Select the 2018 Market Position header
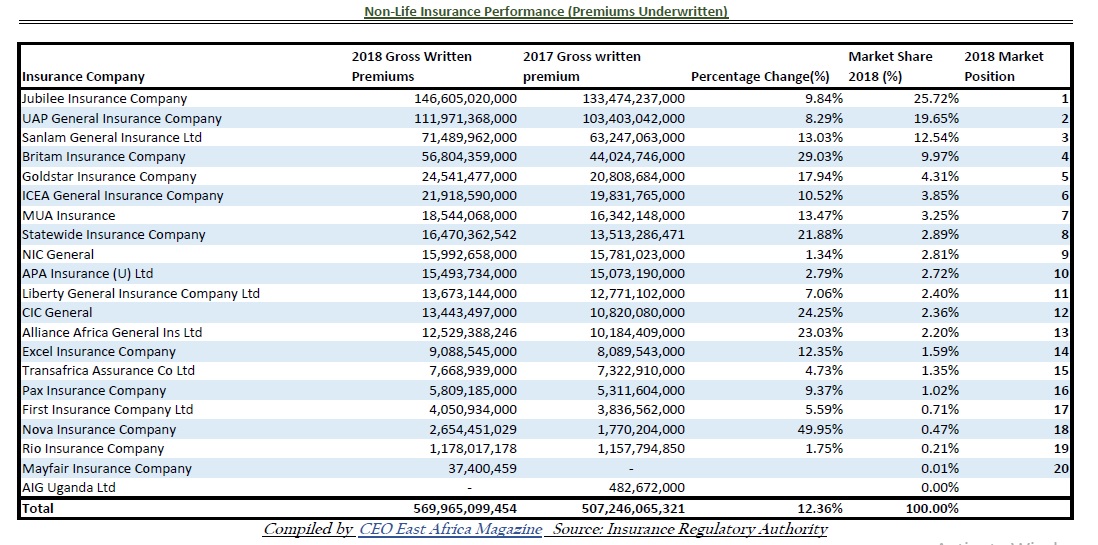 point(1003,67)
